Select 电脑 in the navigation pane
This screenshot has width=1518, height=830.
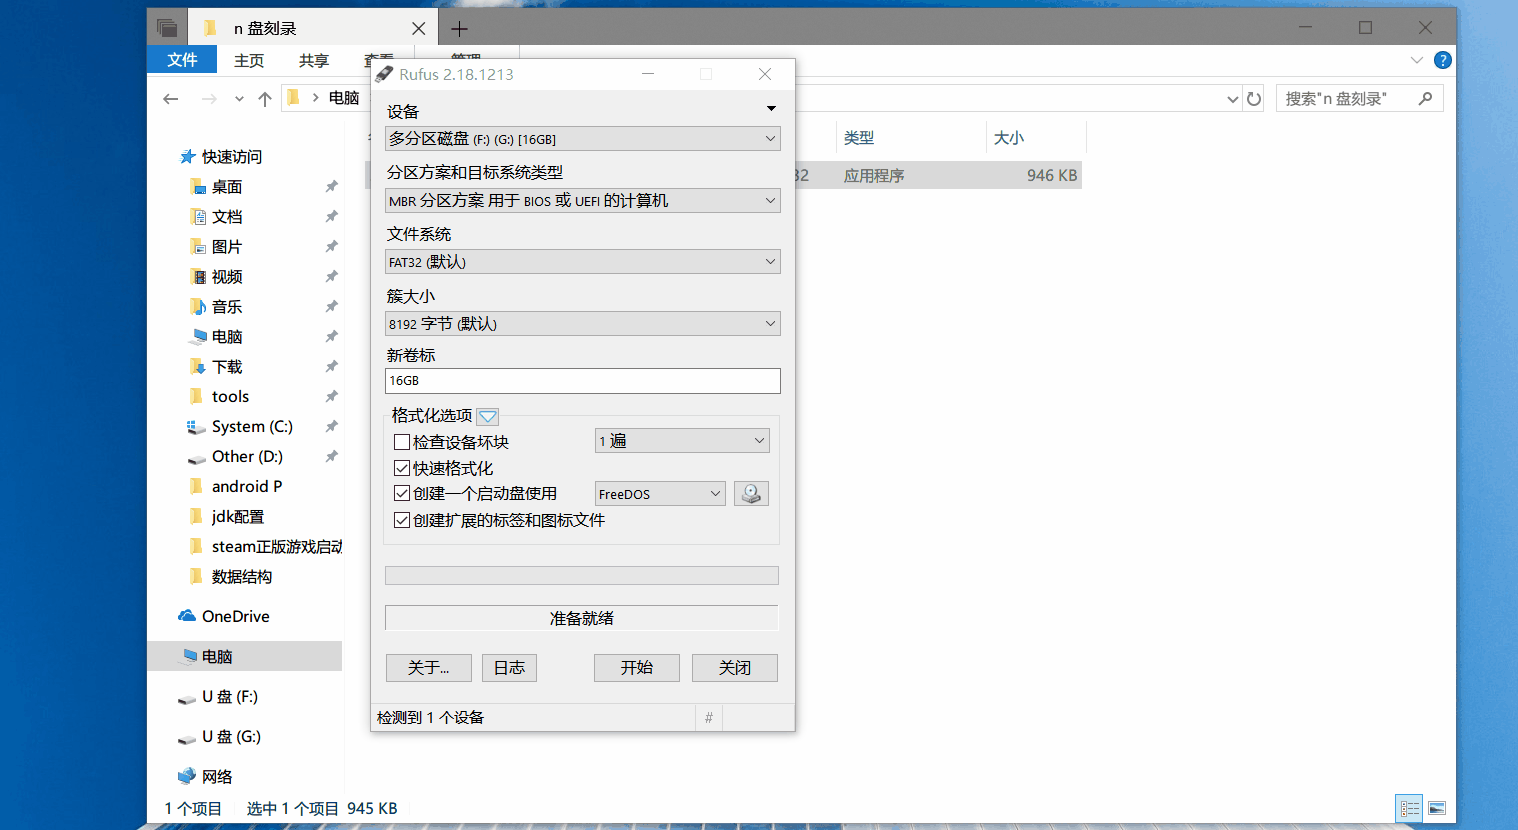[x=244, y=656]
